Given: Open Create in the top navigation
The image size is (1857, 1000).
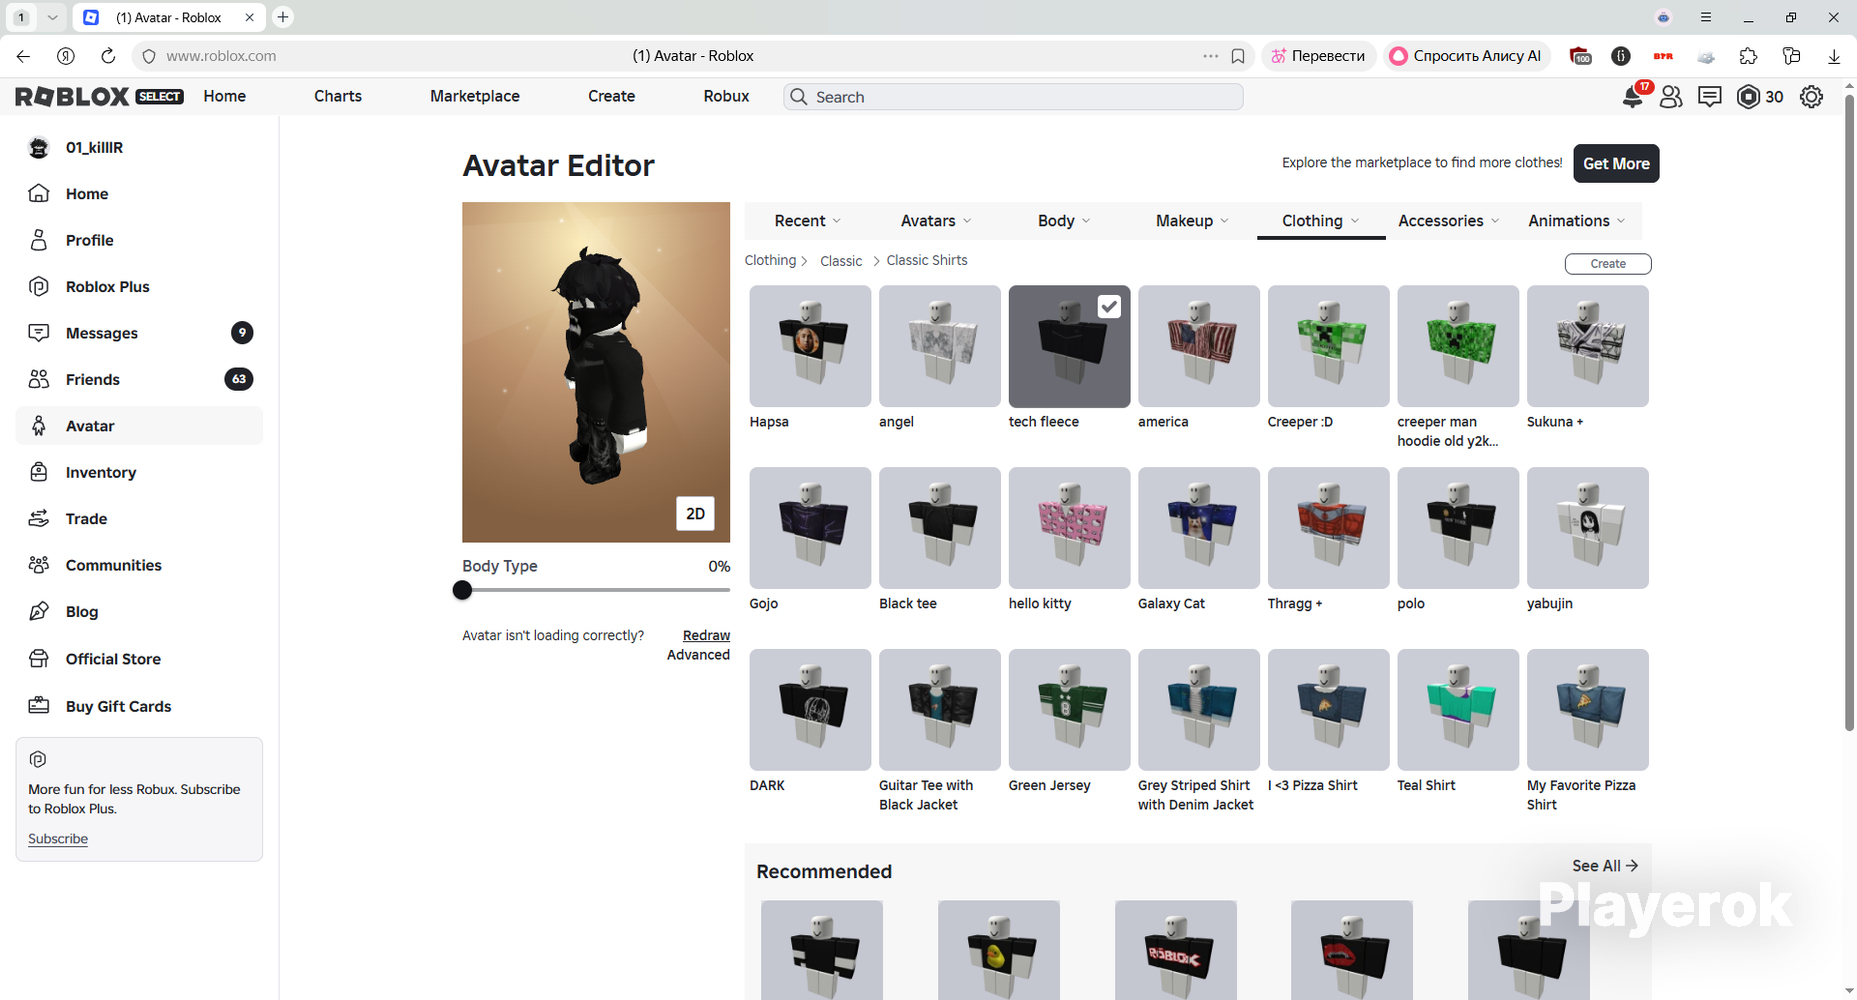Looking at the screenshot, I should pos(611,96).
